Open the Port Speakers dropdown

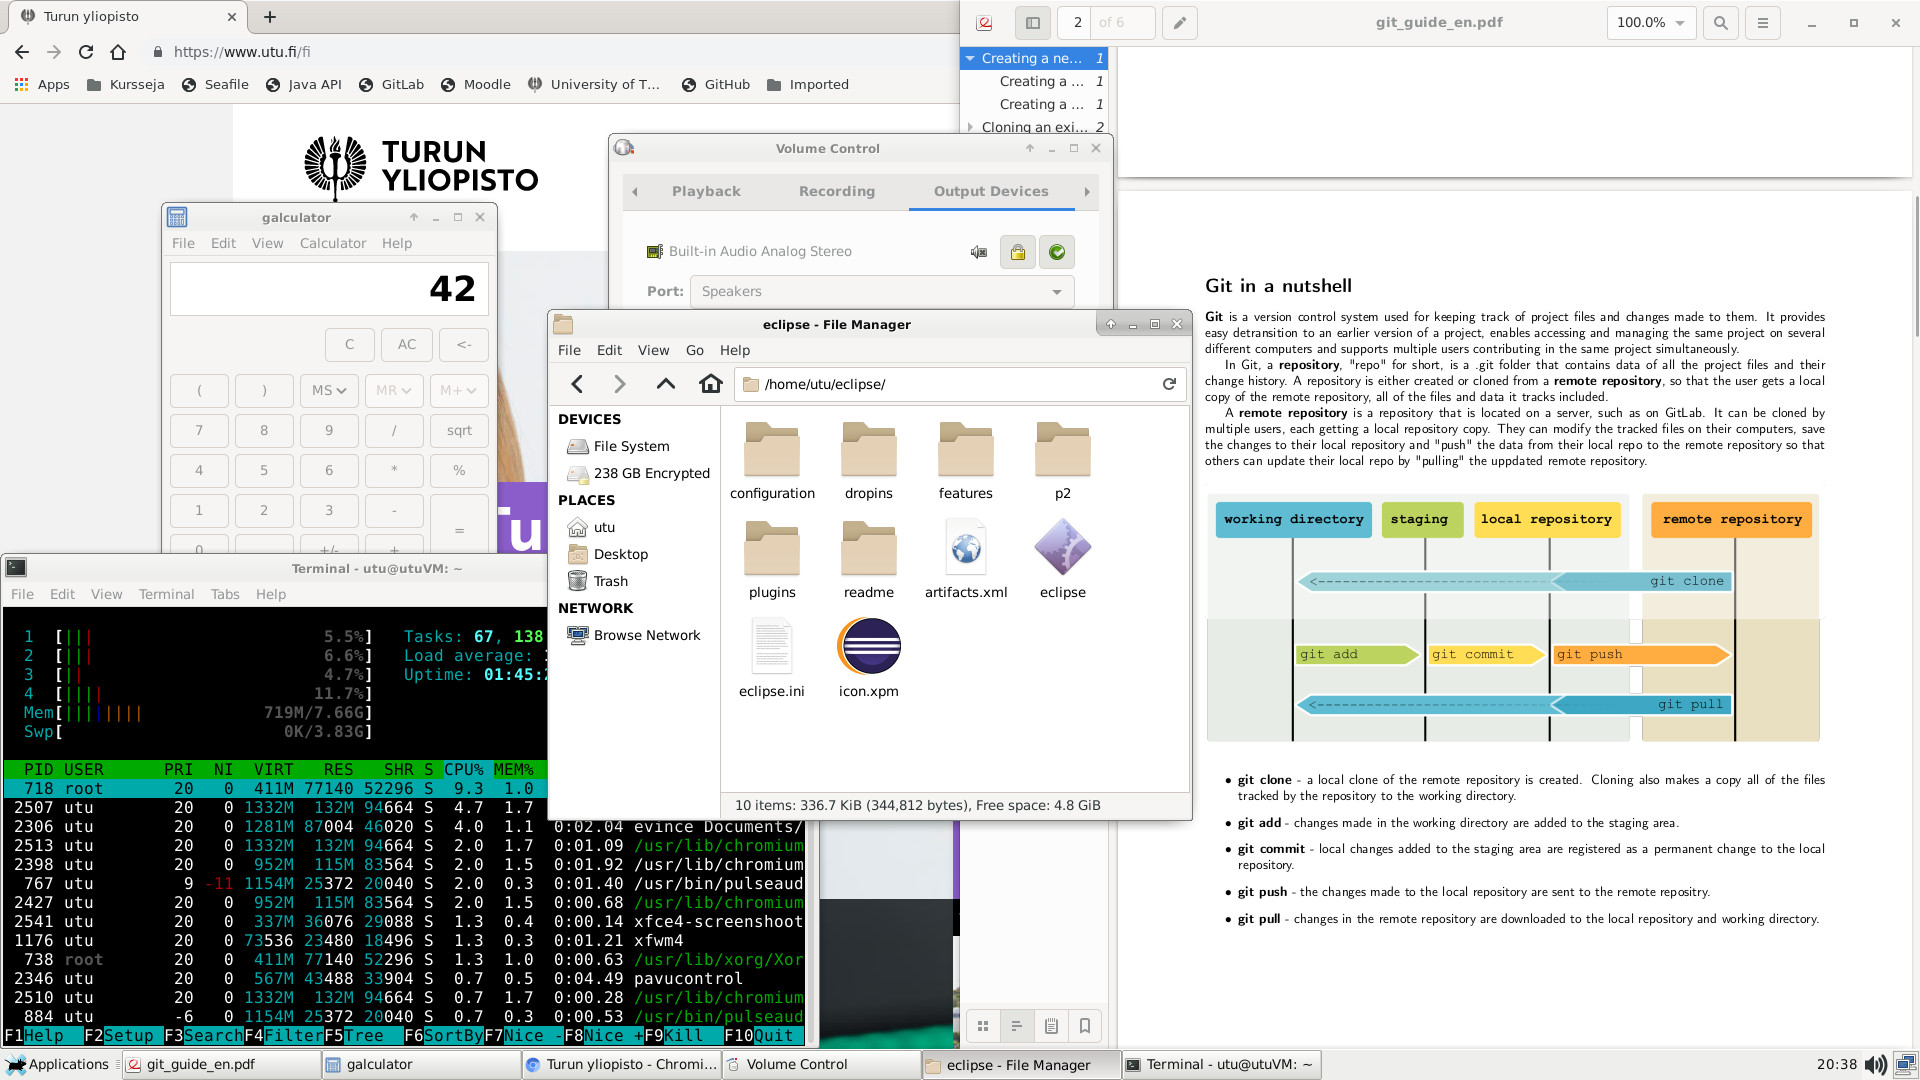(x=882, y=292)
